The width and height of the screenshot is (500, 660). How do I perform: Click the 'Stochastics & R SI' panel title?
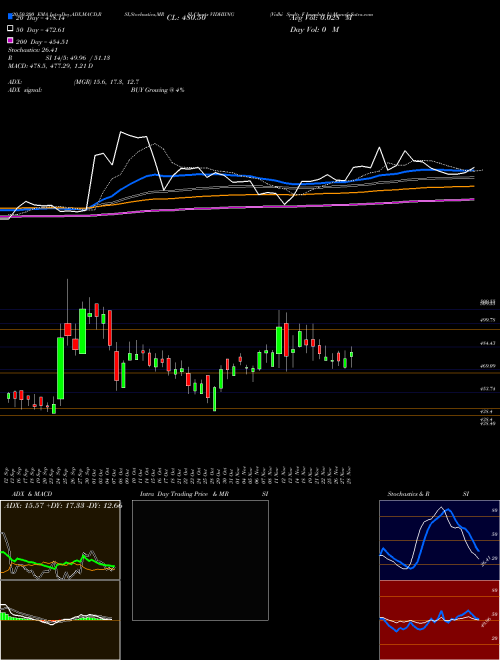[x=428, y=494]
